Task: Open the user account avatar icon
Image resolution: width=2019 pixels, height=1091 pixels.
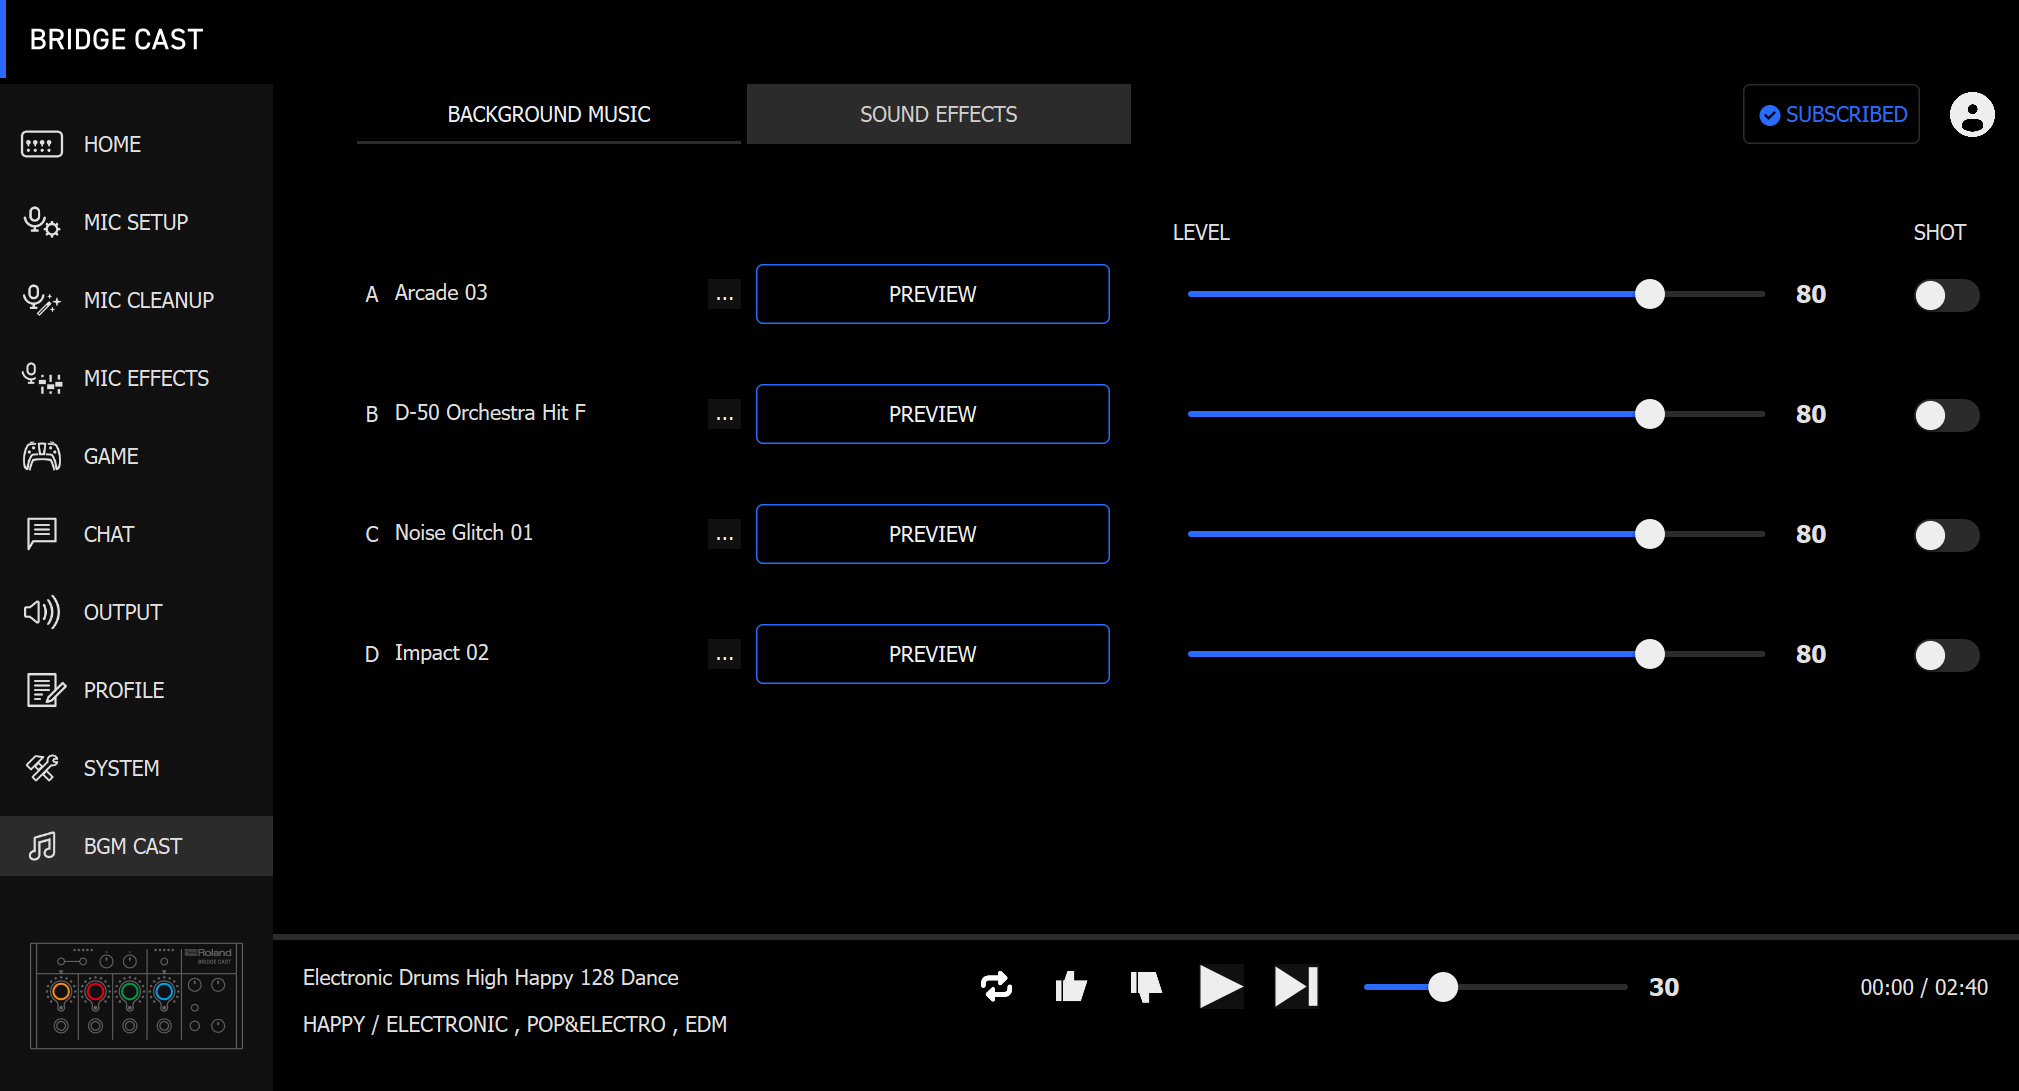Action: 1972,114
